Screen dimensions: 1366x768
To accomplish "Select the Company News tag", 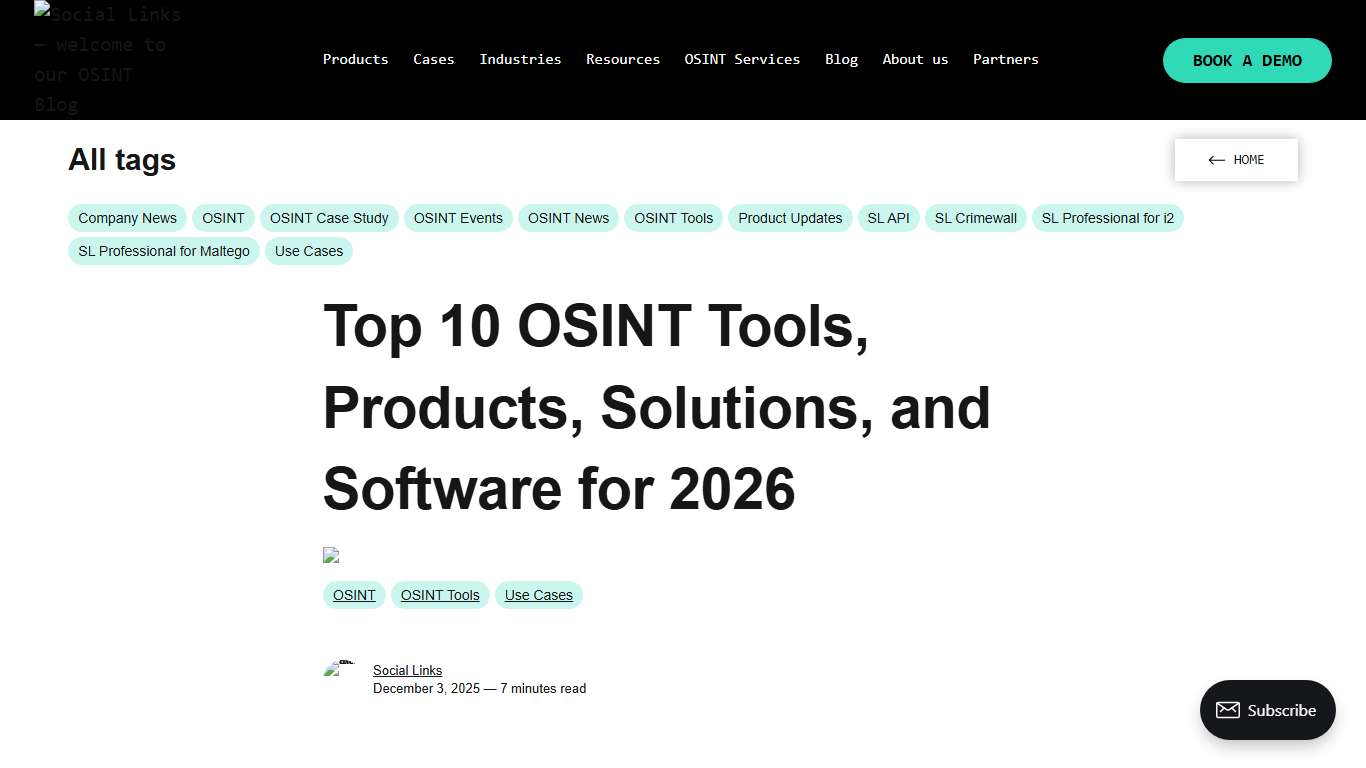I will (127, 218).
